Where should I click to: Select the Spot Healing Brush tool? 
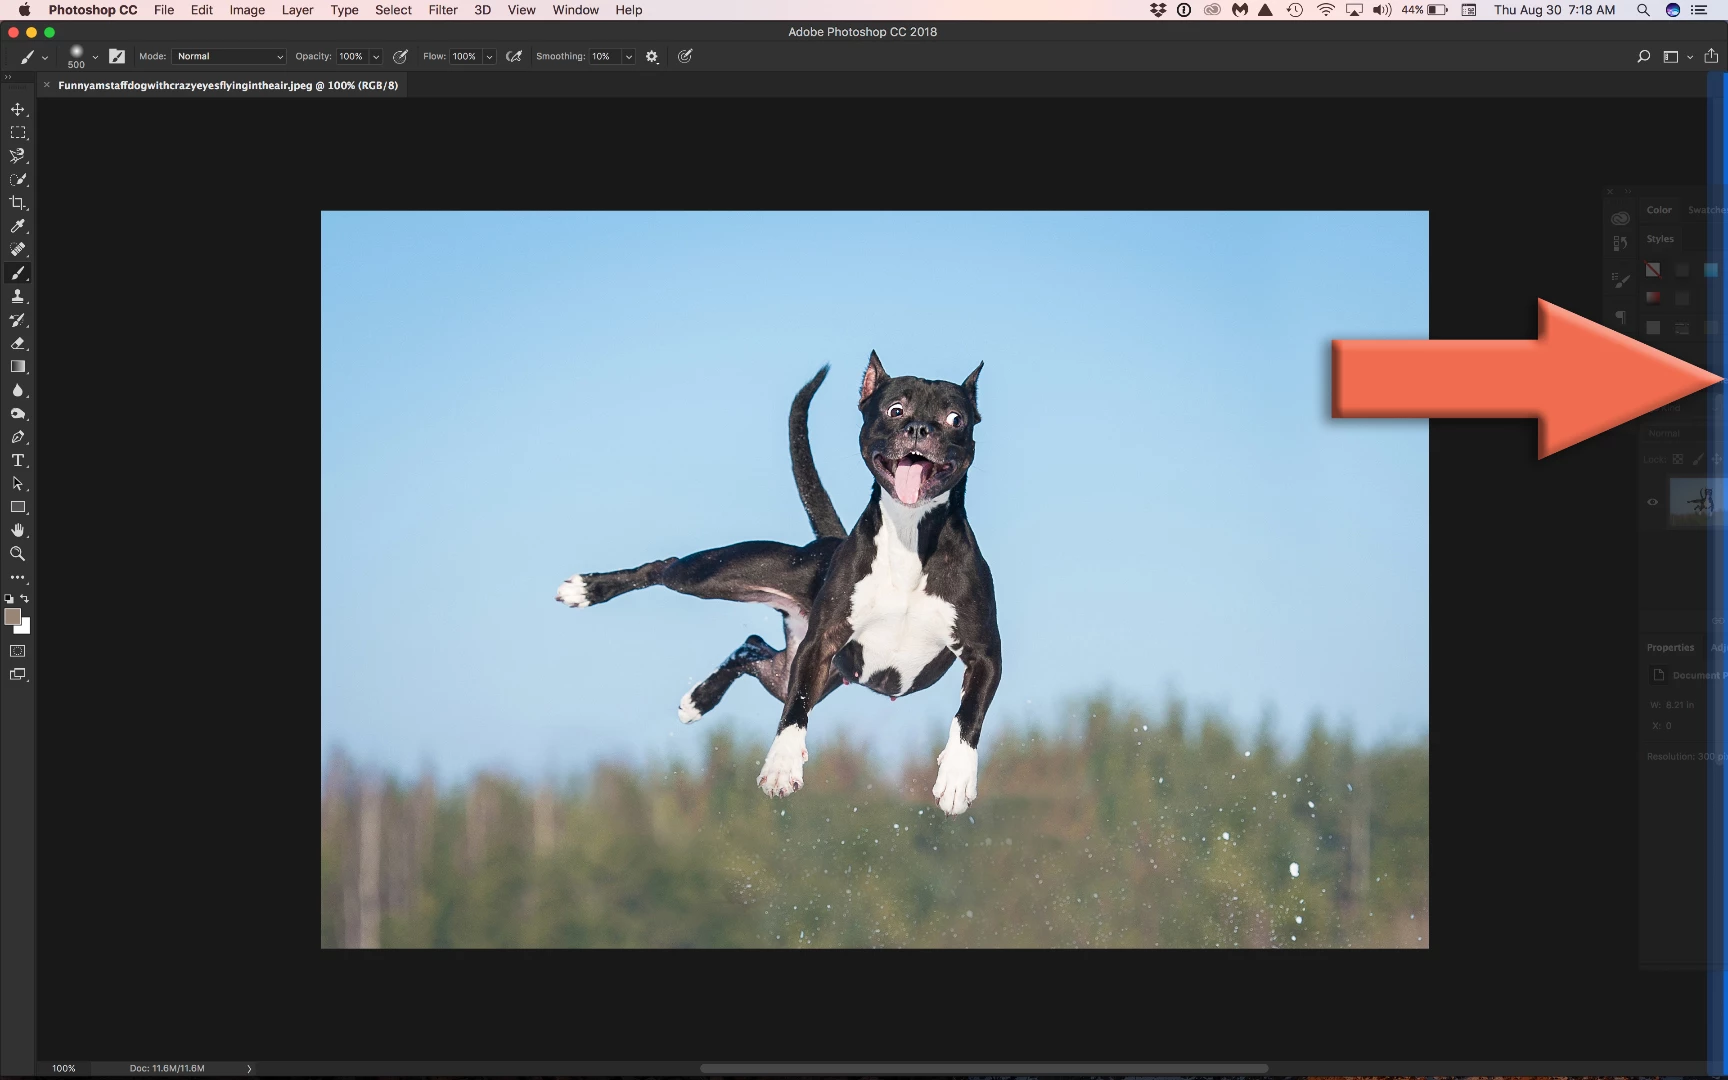pos(18,249)
